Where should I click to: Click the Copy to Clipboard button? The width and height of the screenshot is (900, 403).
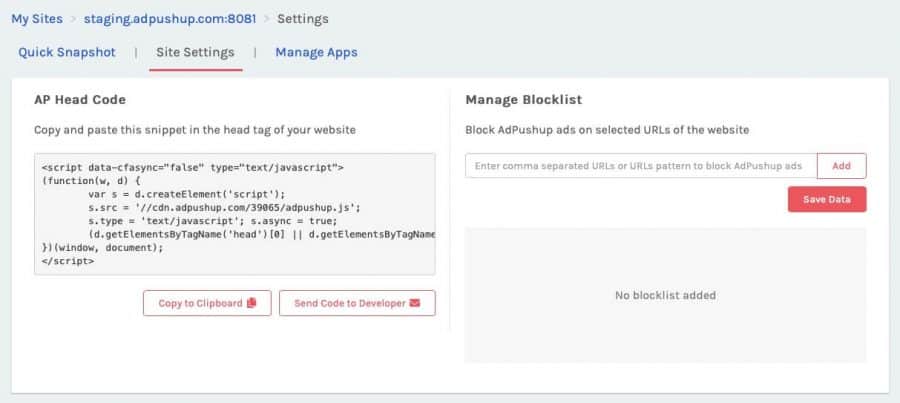tap(207, 303)
